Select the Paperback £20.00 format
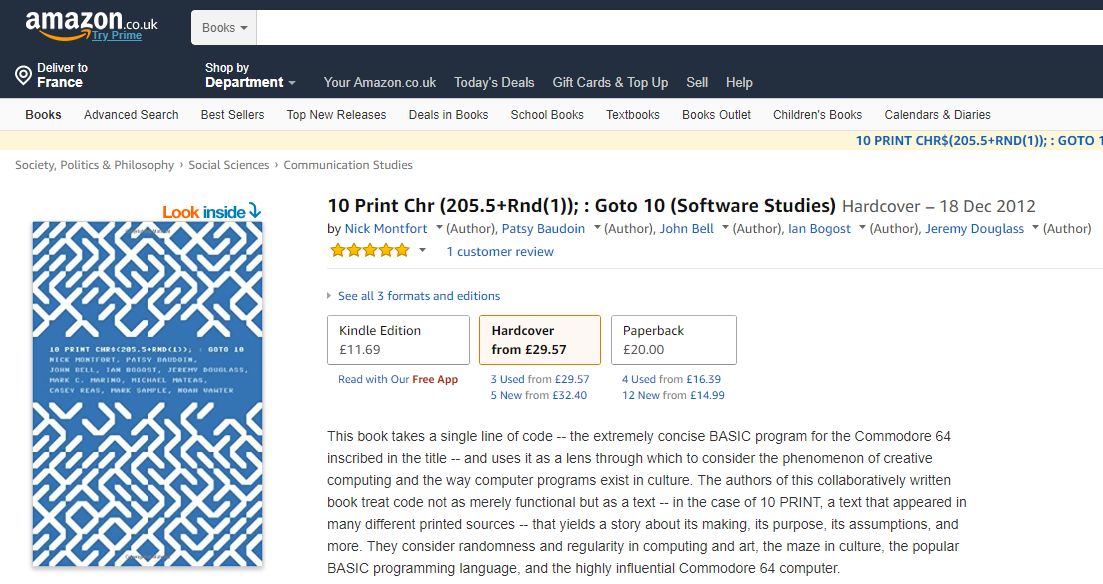The width and height of the screenshot is (1103, 584). click(x=673, y=340)
